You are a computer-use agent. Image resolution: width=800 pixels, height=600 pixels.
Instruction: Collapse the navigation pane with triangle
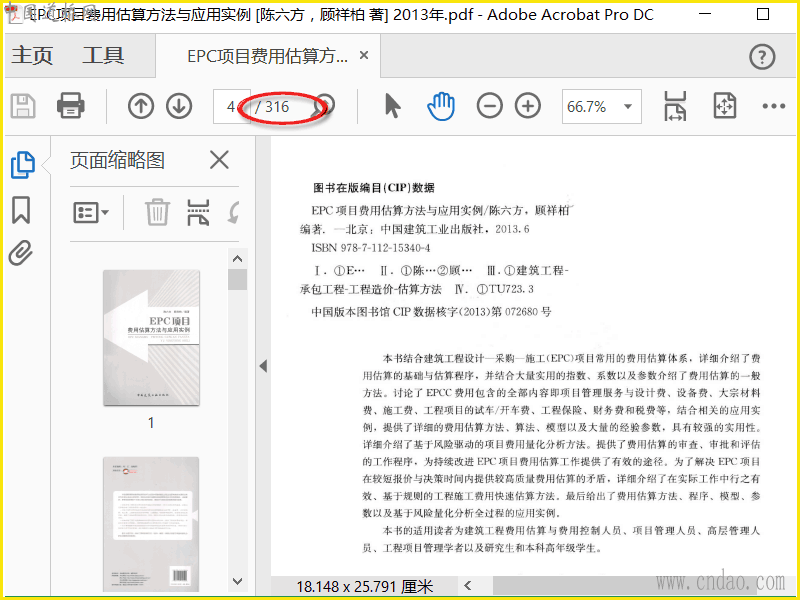[x=263, y=366]
